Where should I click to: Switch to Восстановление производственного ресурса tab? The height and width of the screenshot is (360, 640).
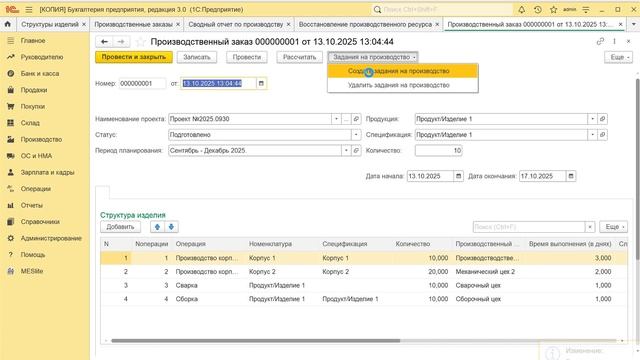coord(365,24)
